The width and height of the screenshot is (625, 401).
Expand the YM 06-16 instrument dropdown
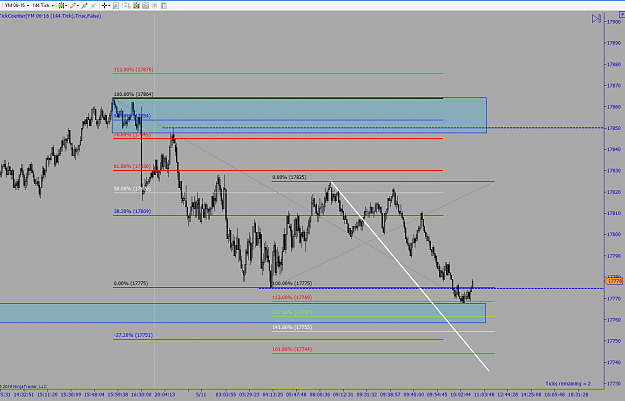click(28, 6)
